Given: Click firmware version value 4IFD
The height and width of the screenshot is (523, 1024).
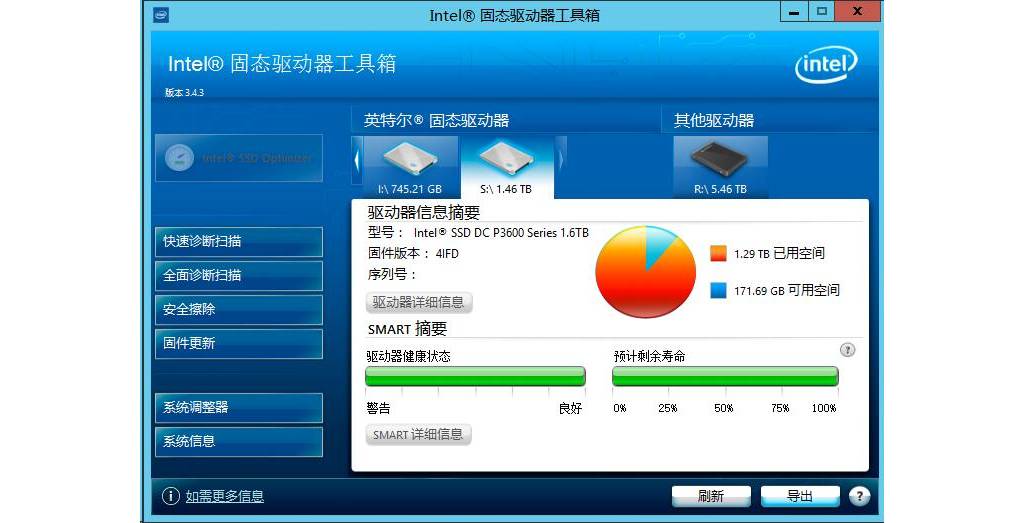Looking at the screenshot, I should (x=447, y=254).
